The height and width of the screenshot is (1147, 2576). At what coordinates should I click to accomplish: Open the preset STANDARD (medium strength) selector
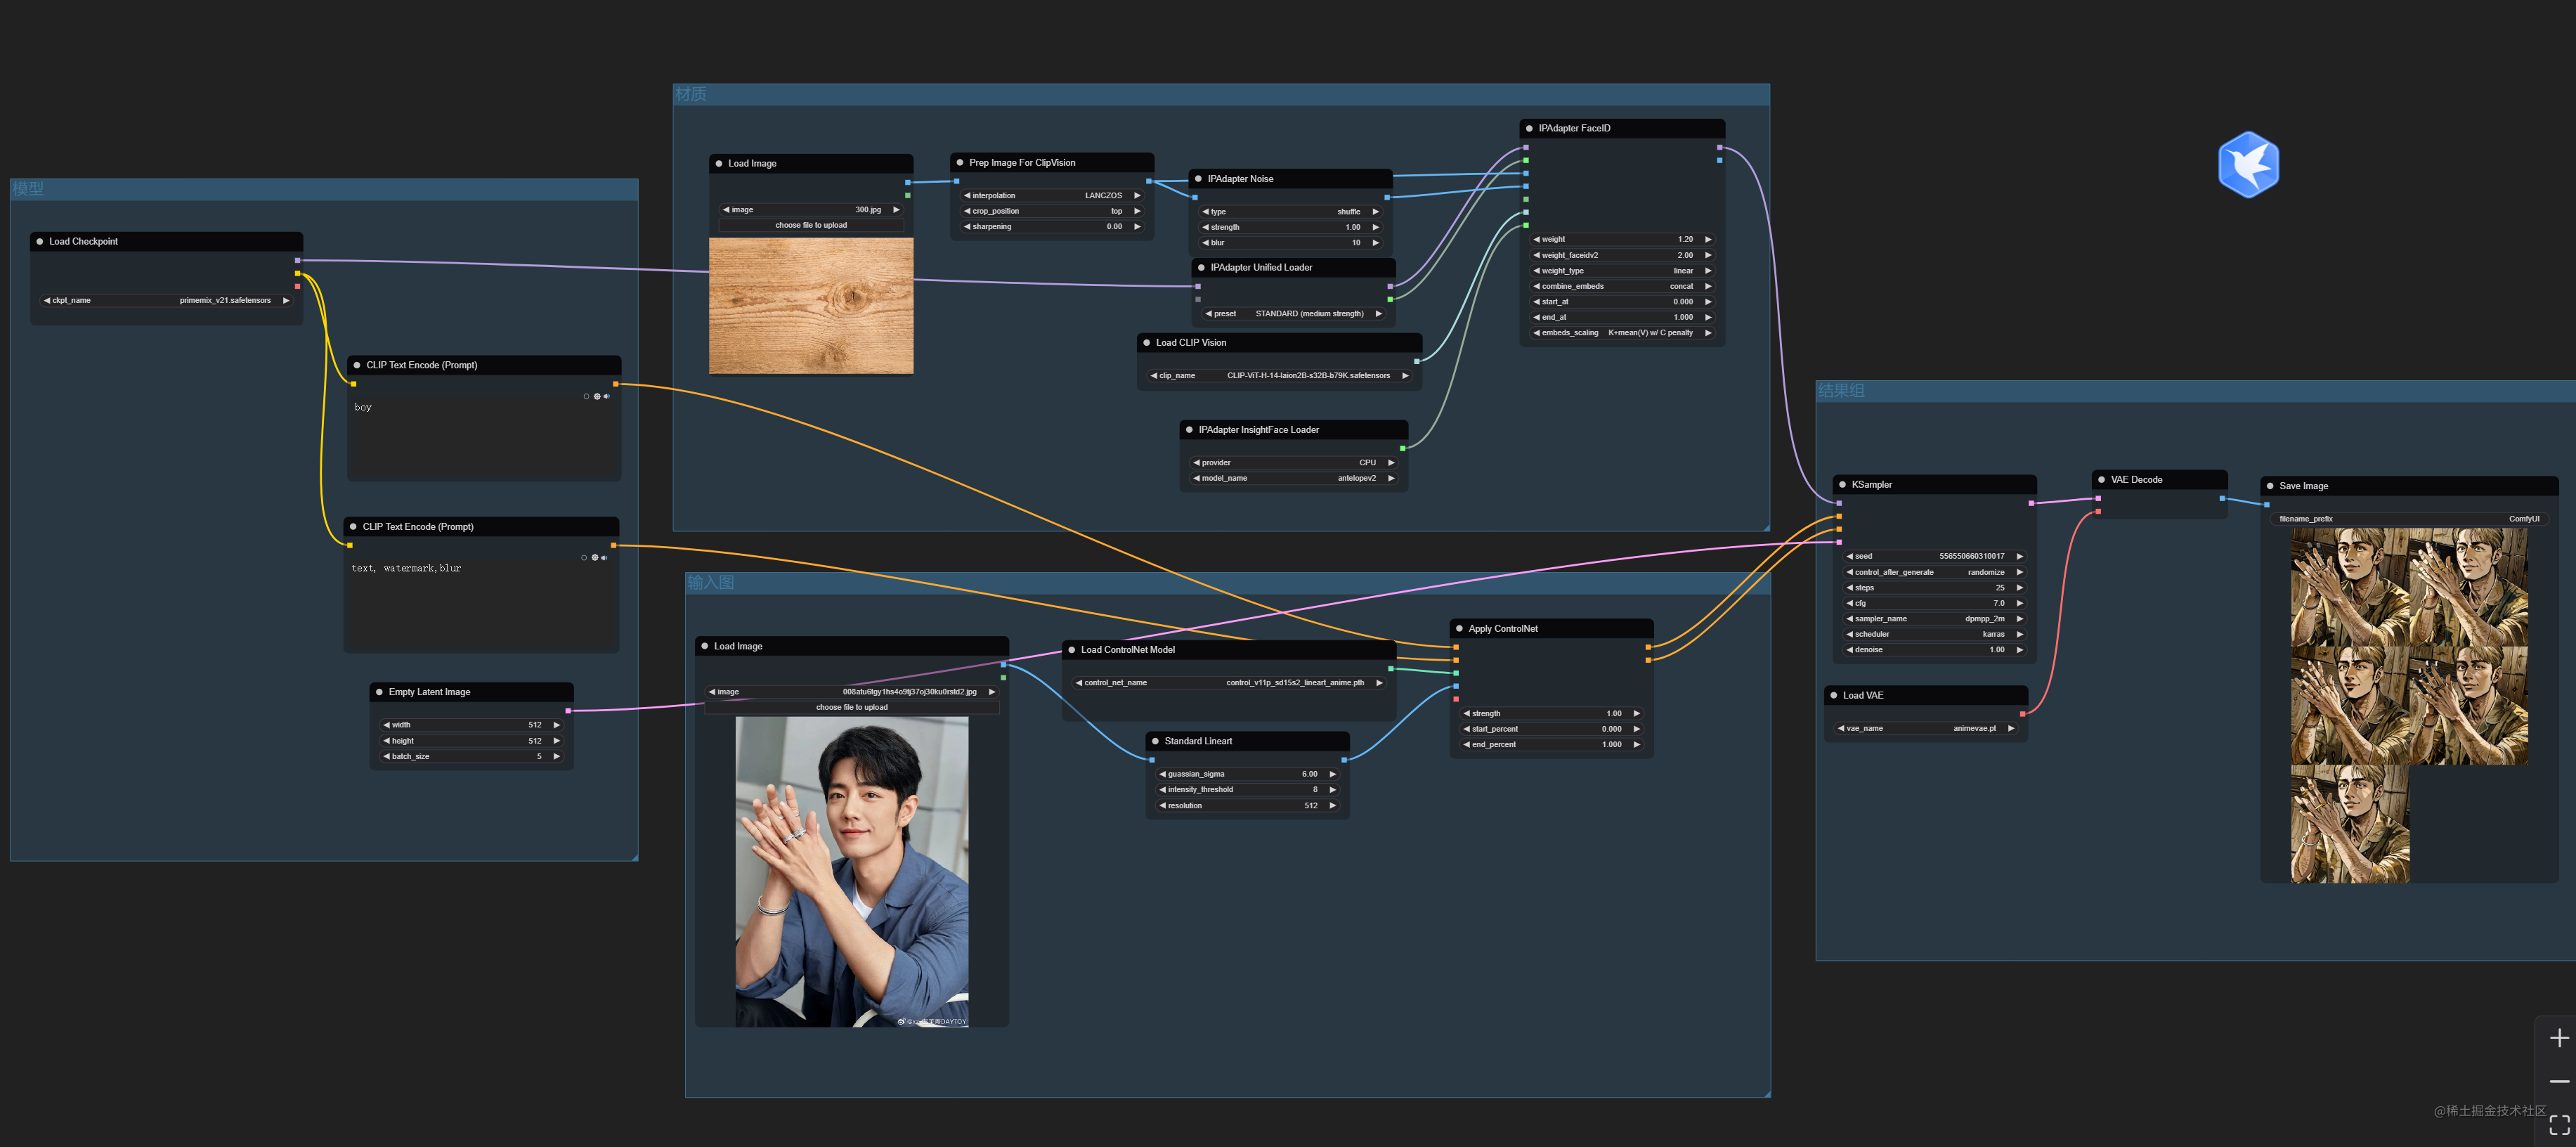point(1292,313)
